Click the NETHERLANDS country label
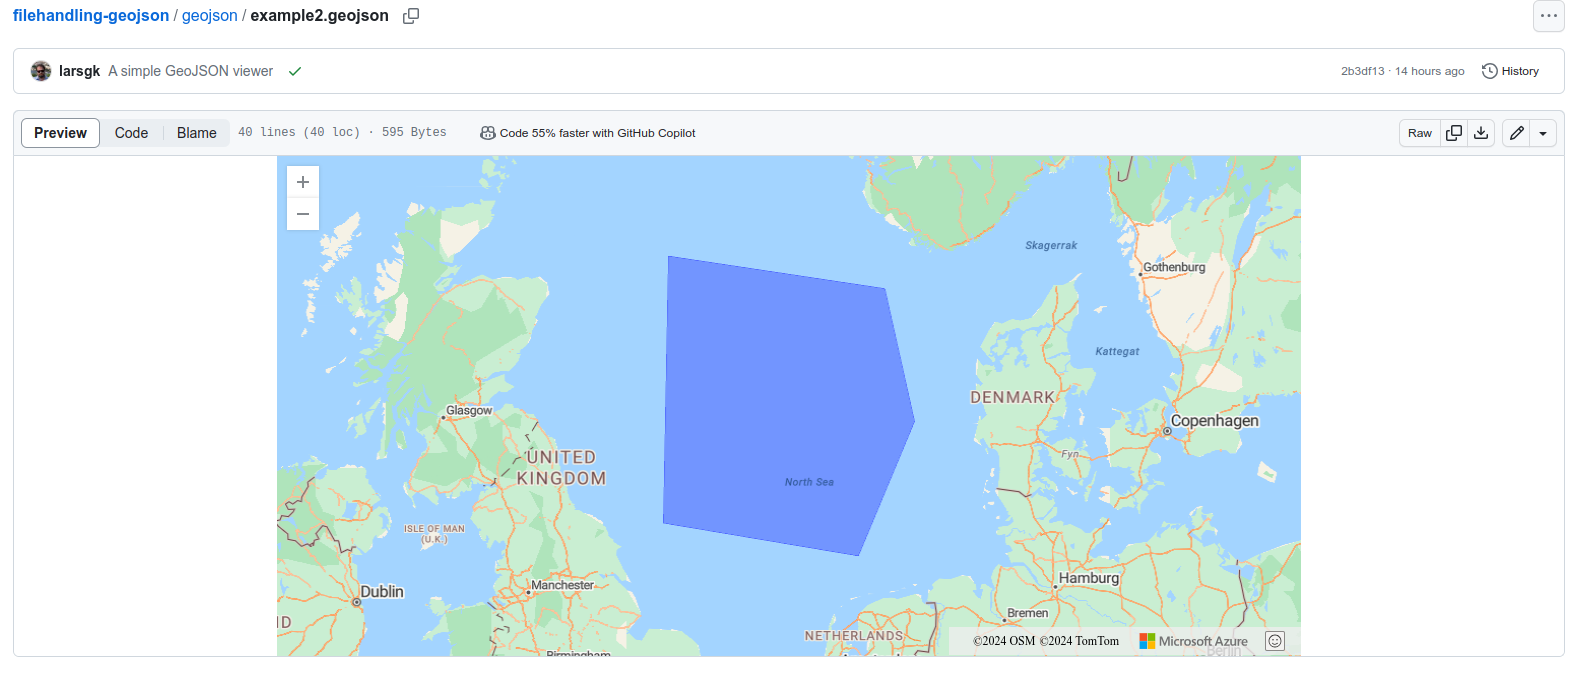Screen dimensions: 1577x689 pos(854,636)
